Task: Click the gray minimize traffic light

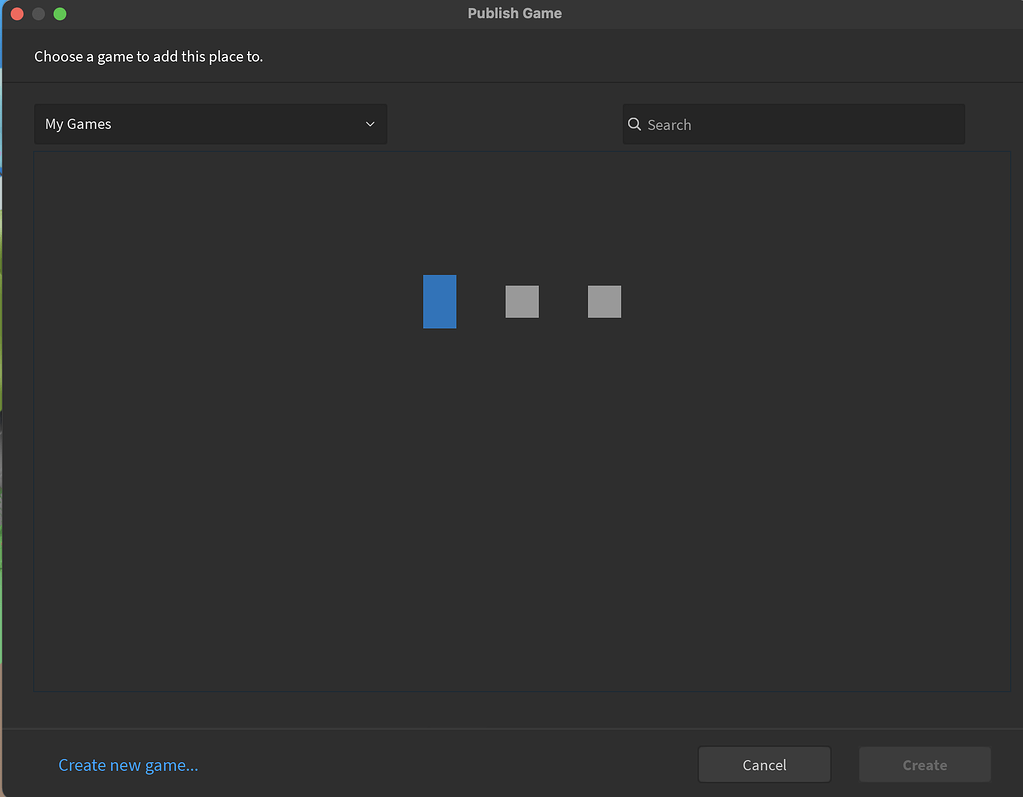Action: tap(37, 14)
